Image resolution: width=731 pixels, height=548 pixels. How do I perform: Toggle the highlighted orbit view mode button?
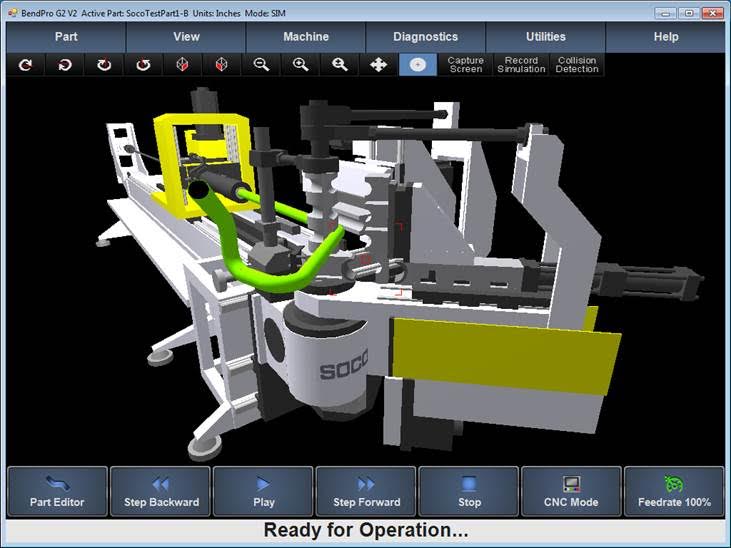(x=418, y=64)
